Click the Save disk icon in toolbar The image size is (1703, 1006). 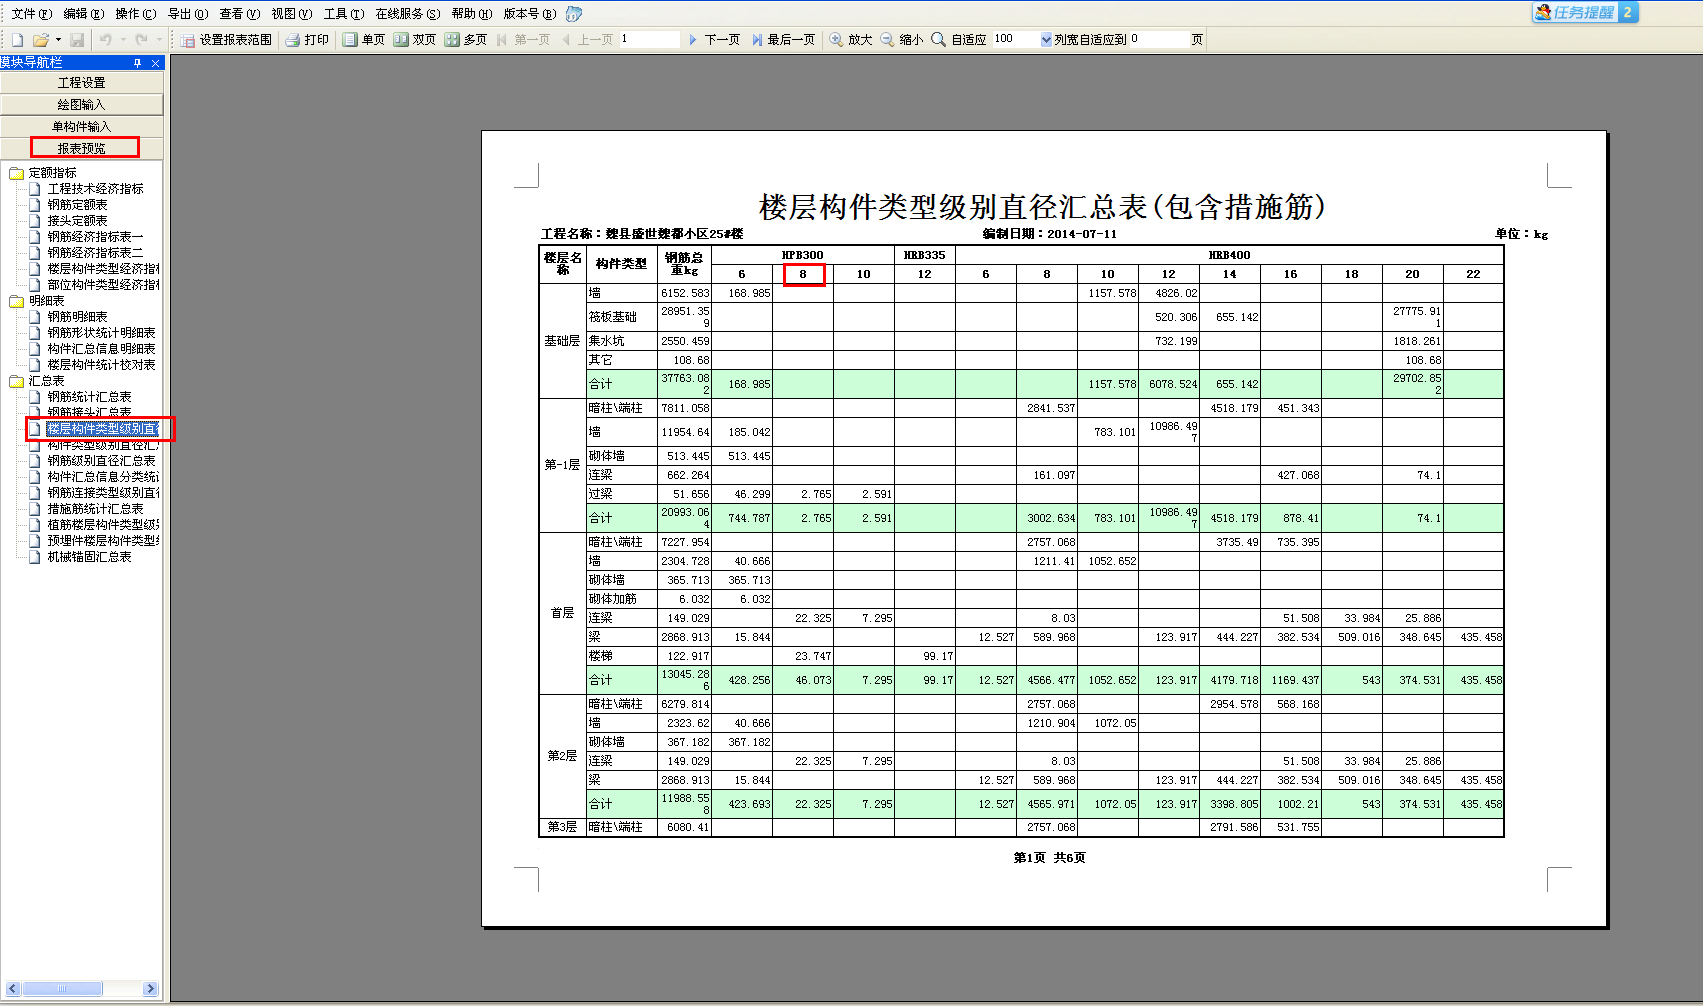pyautogui.click(x=77, y=40)
